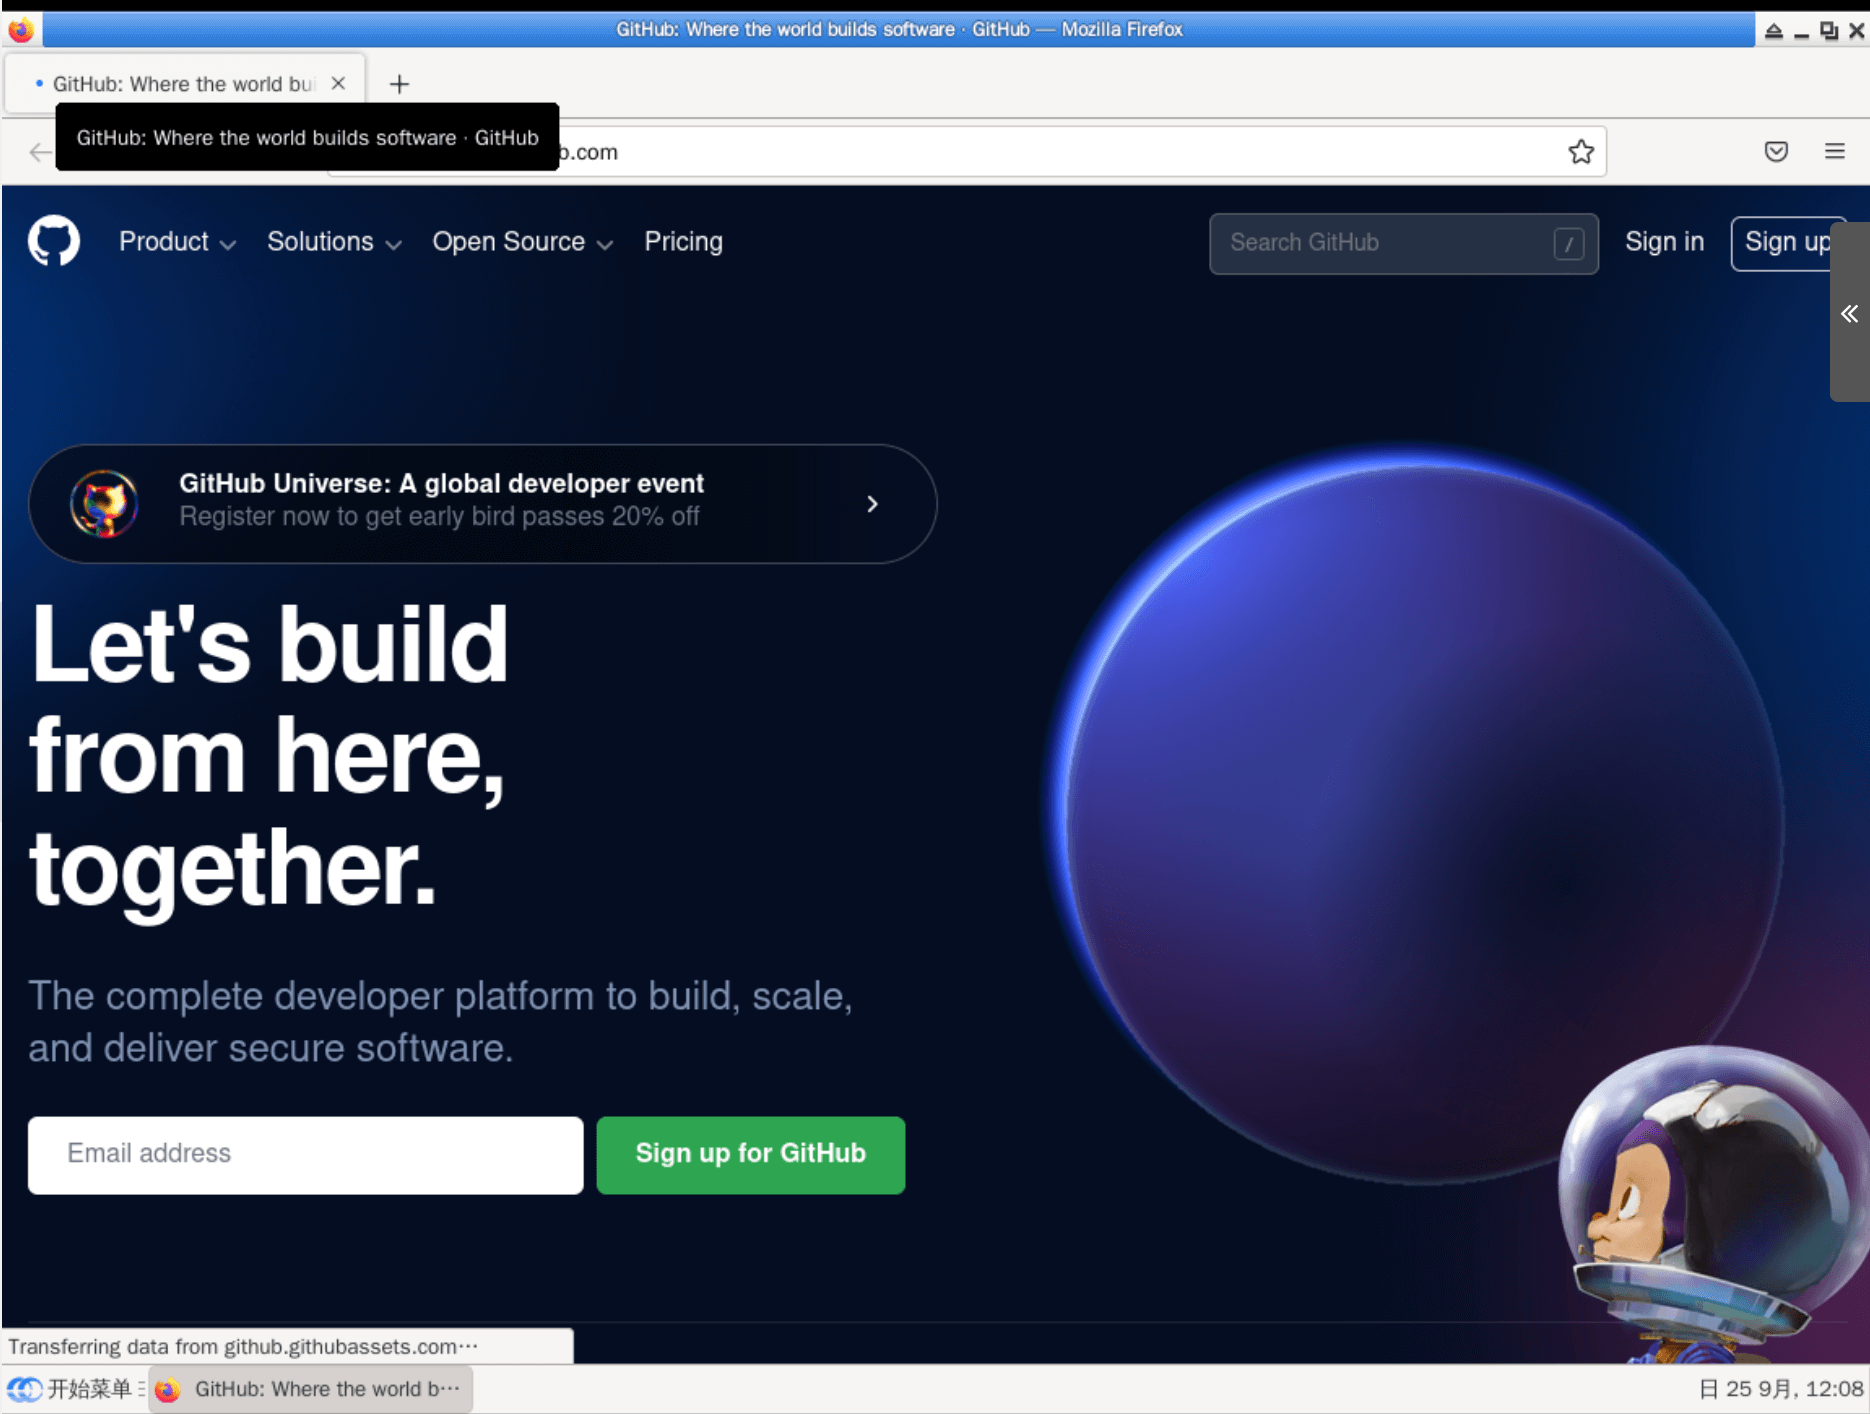Focus the browser URL address bar
Viewport: 1870px width, 1414px height.
pyautogui.click(x=966, y=152)
